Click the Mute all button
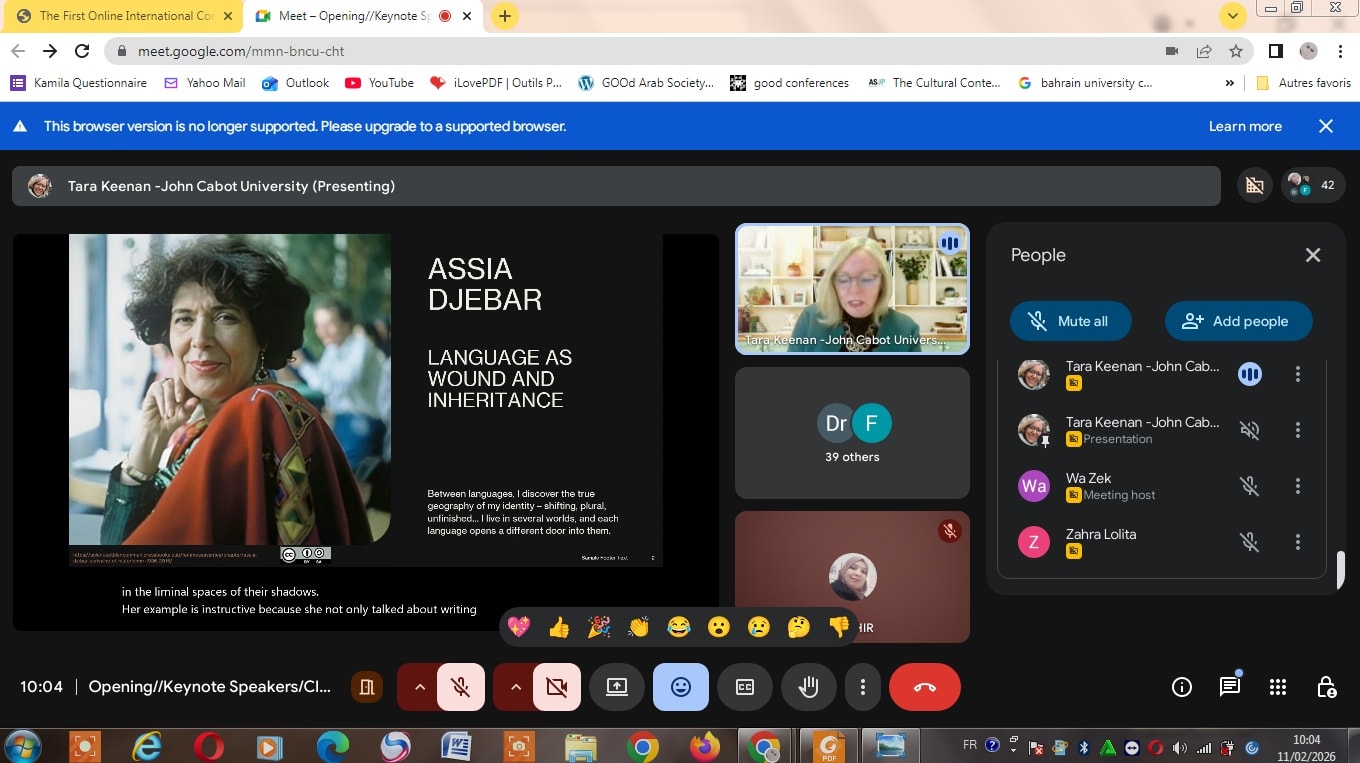The width and height of the screenshot is (1360, 763). [x=1070, y=321]
